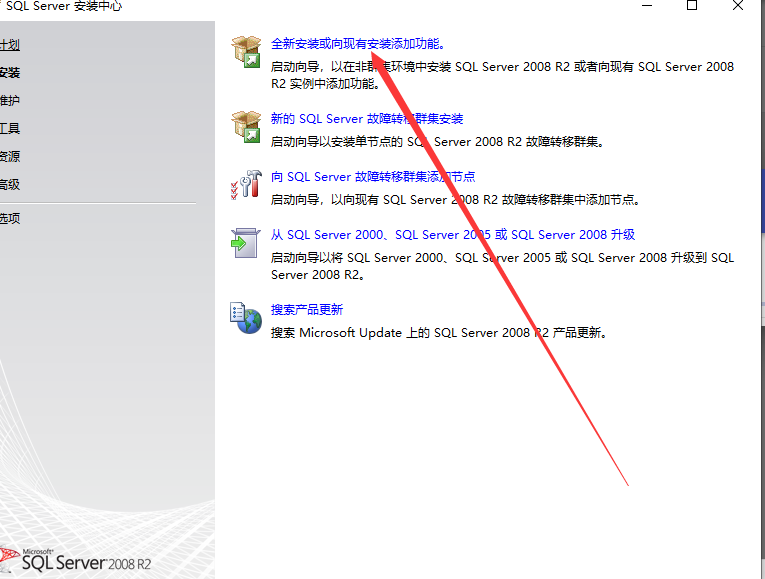Select 选项 in the left sidebar
The image size is (765, 579).
pos(10,218)
